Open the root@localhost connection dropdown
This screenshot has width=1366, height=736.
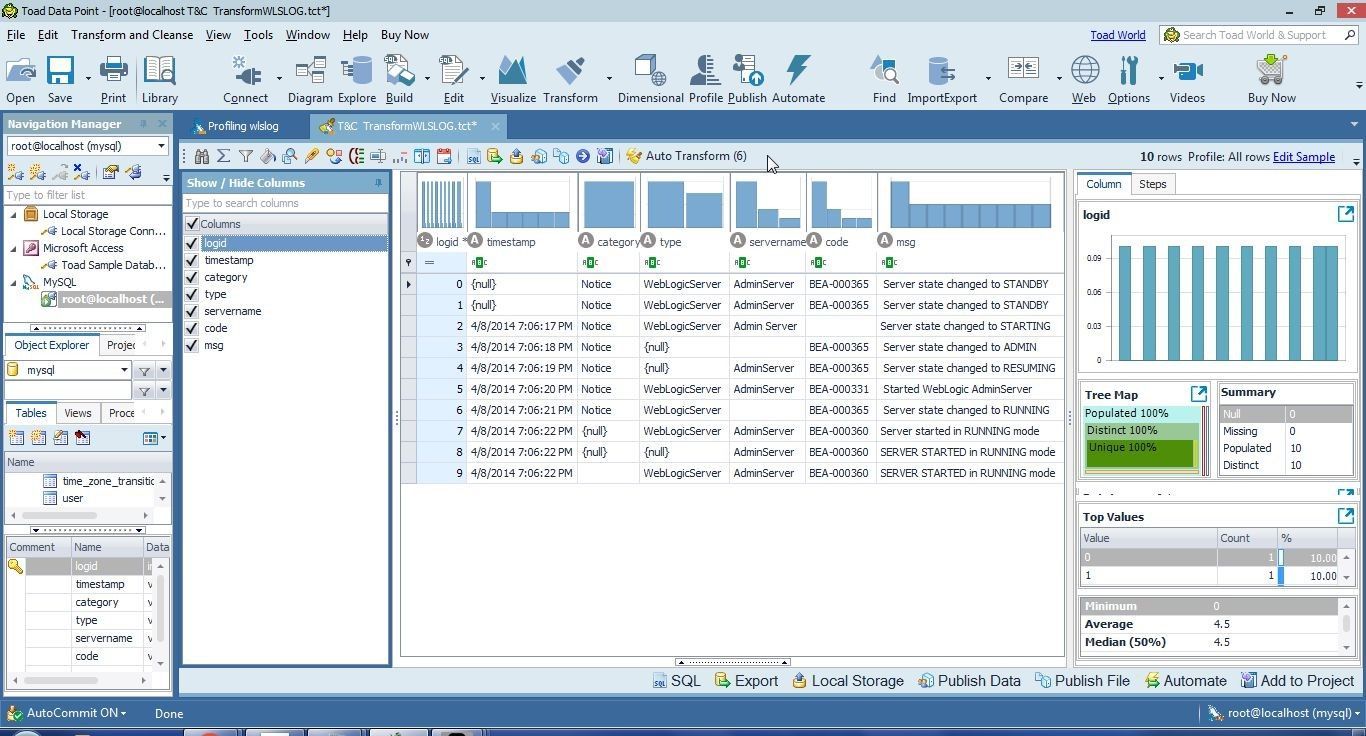point(161,146)
